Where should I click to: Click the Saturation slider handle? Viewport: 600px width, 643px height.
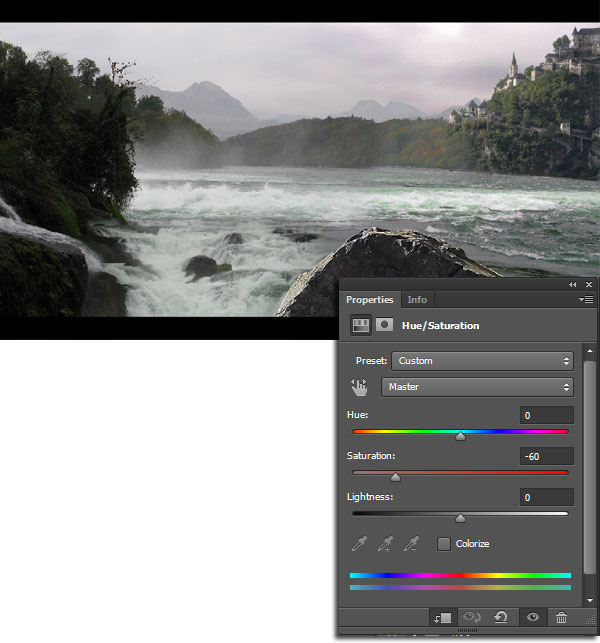pyautogui.click(x=395, y=477)
